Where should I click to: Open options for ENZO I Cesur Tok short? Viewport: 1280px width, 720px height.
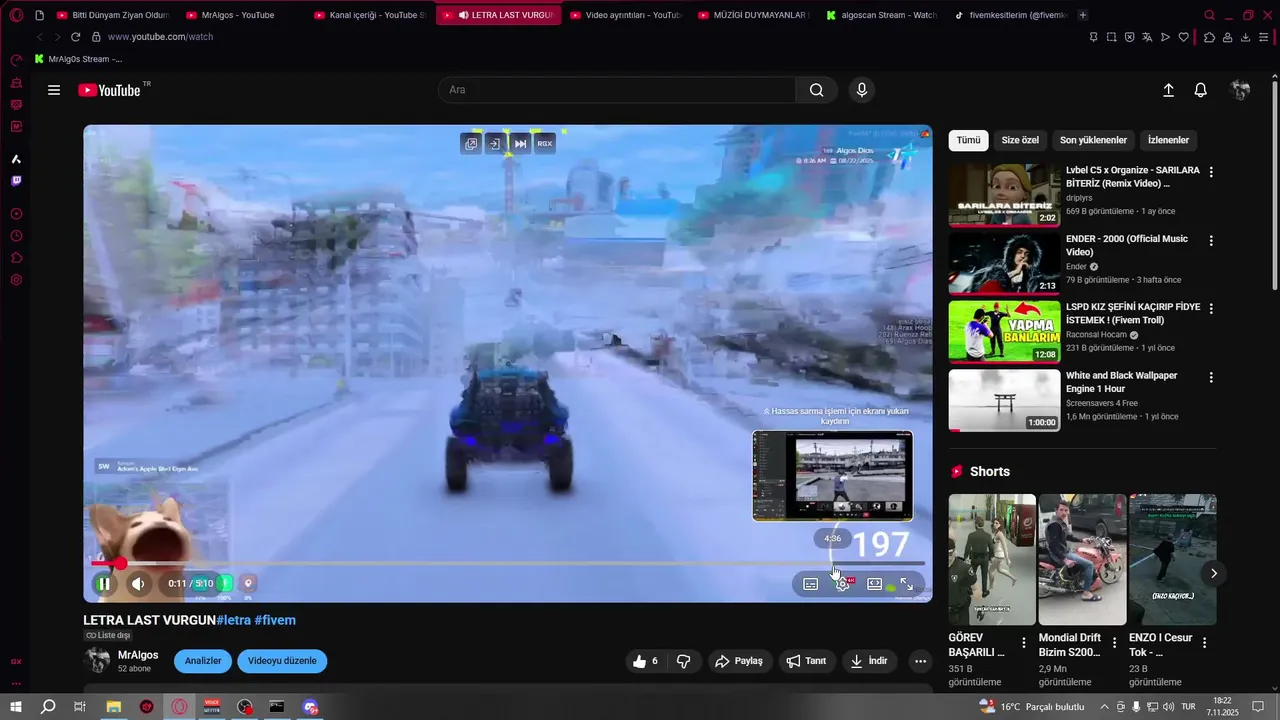click(1204, 643)
